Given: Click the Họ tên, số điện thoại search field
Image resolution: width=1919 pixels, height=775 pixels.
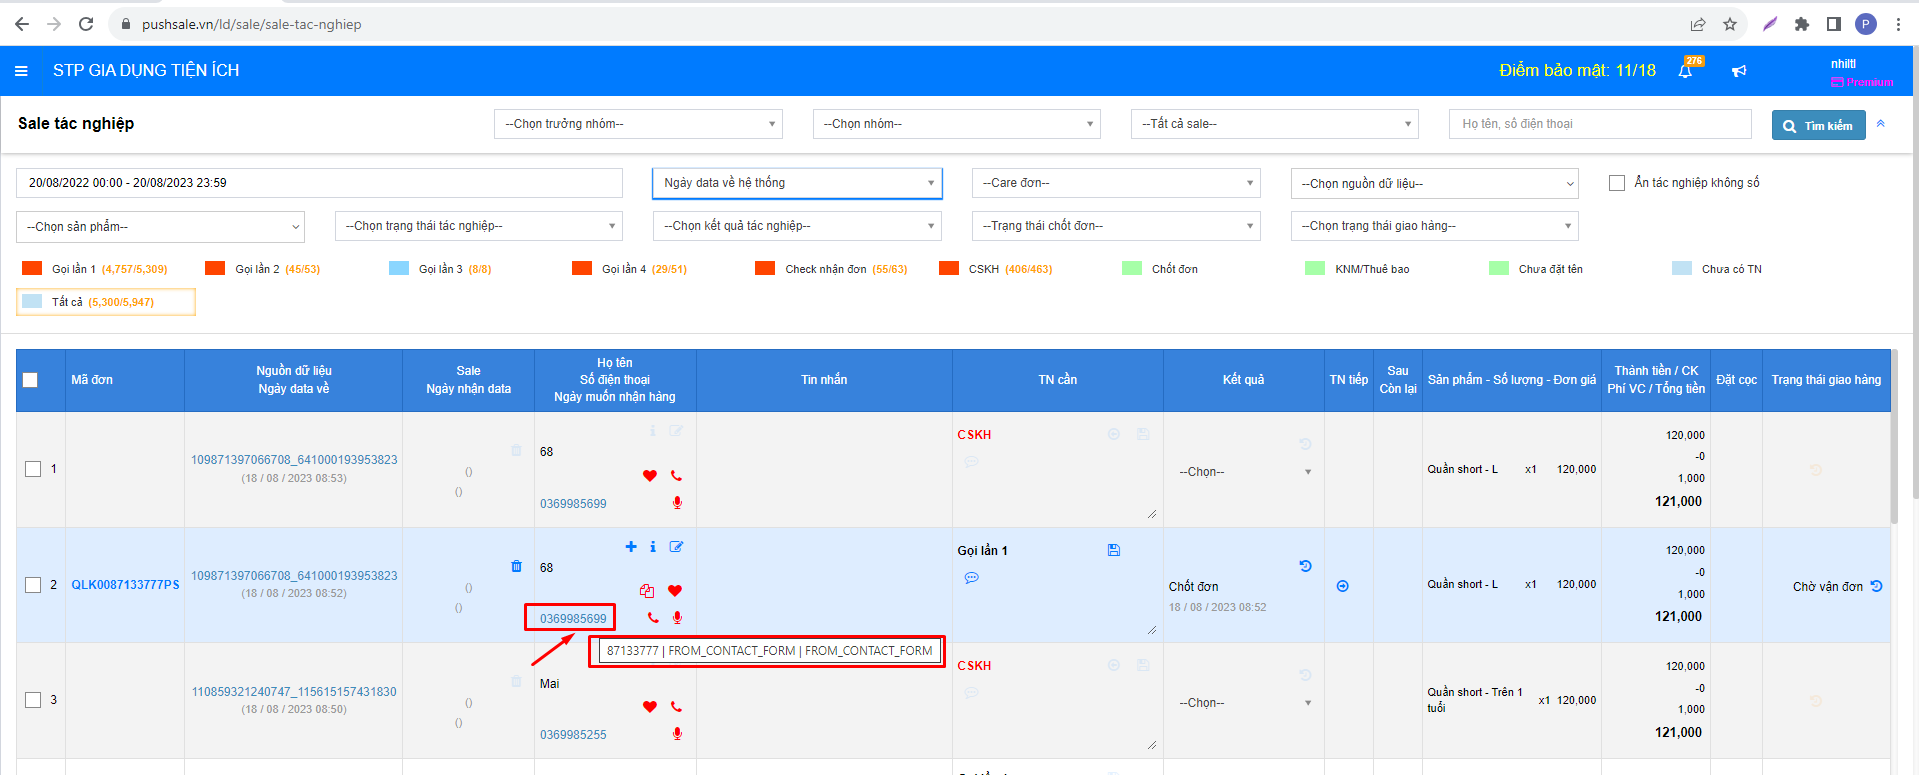Looking at the screenshot, I should coord(1599,124).
